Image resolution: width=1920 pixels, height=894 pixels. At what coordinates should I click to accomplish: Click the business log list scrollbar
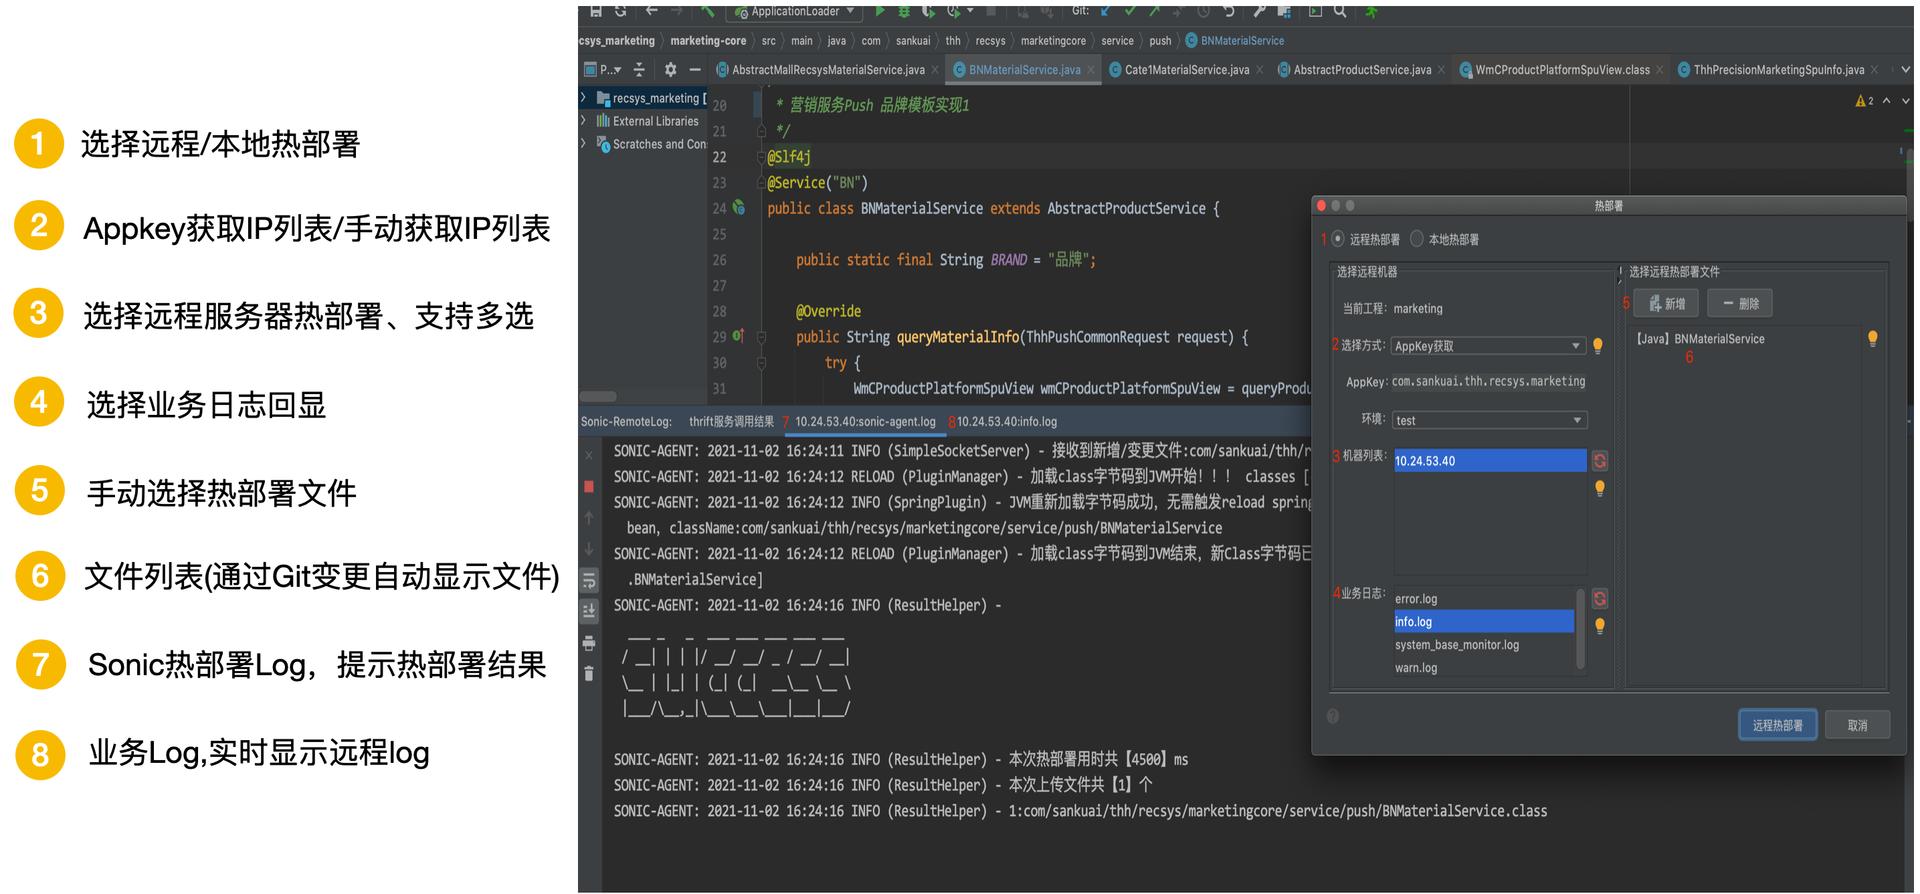1580,628
